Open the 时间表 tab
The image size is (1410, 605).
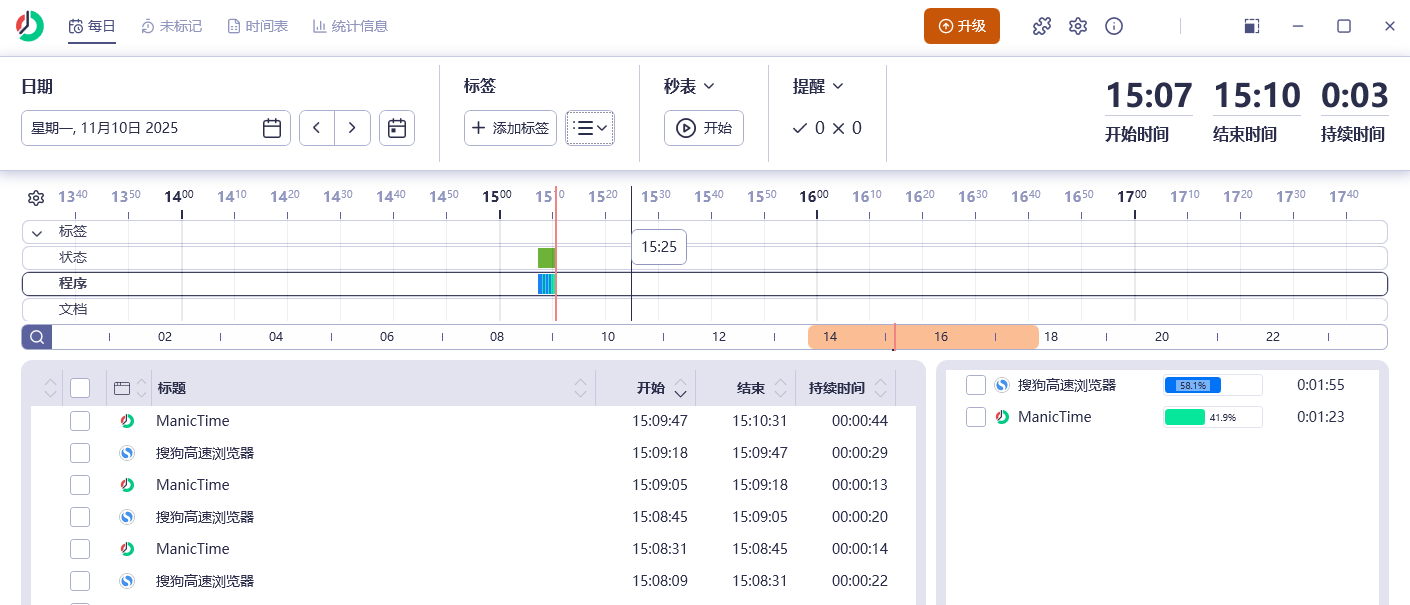click(258, 26)
